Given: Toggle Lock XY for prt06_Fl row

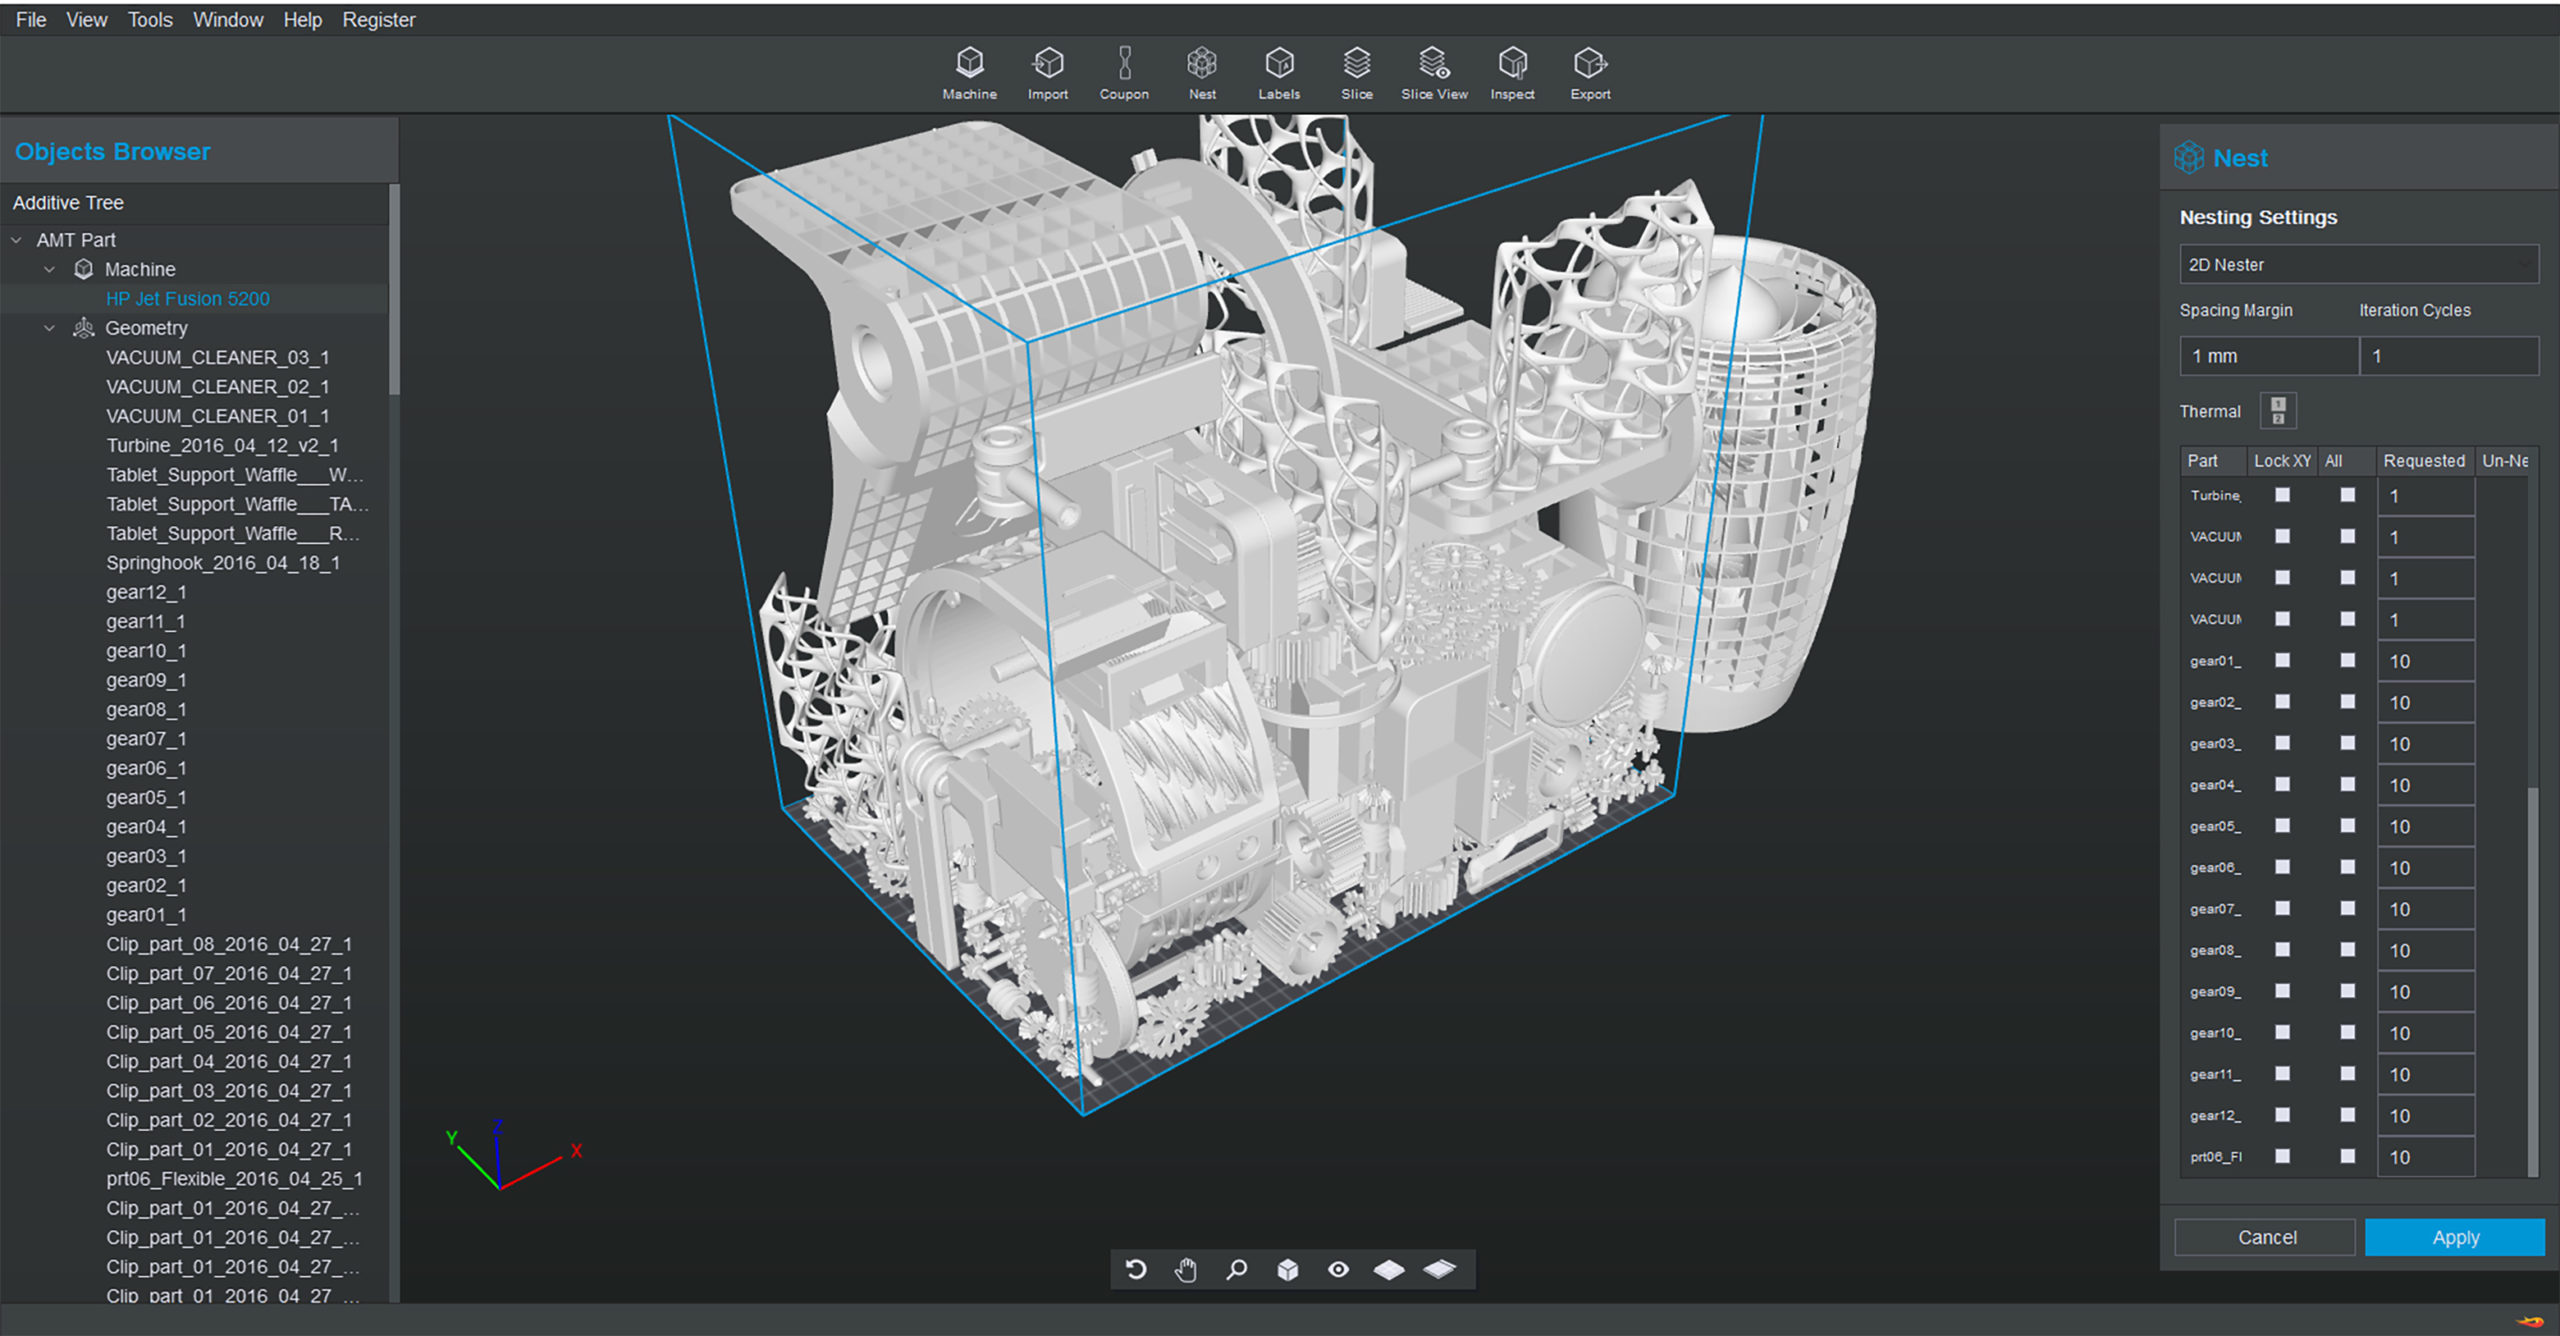Looking at the screenshot, I should tap(2282, 1156).
